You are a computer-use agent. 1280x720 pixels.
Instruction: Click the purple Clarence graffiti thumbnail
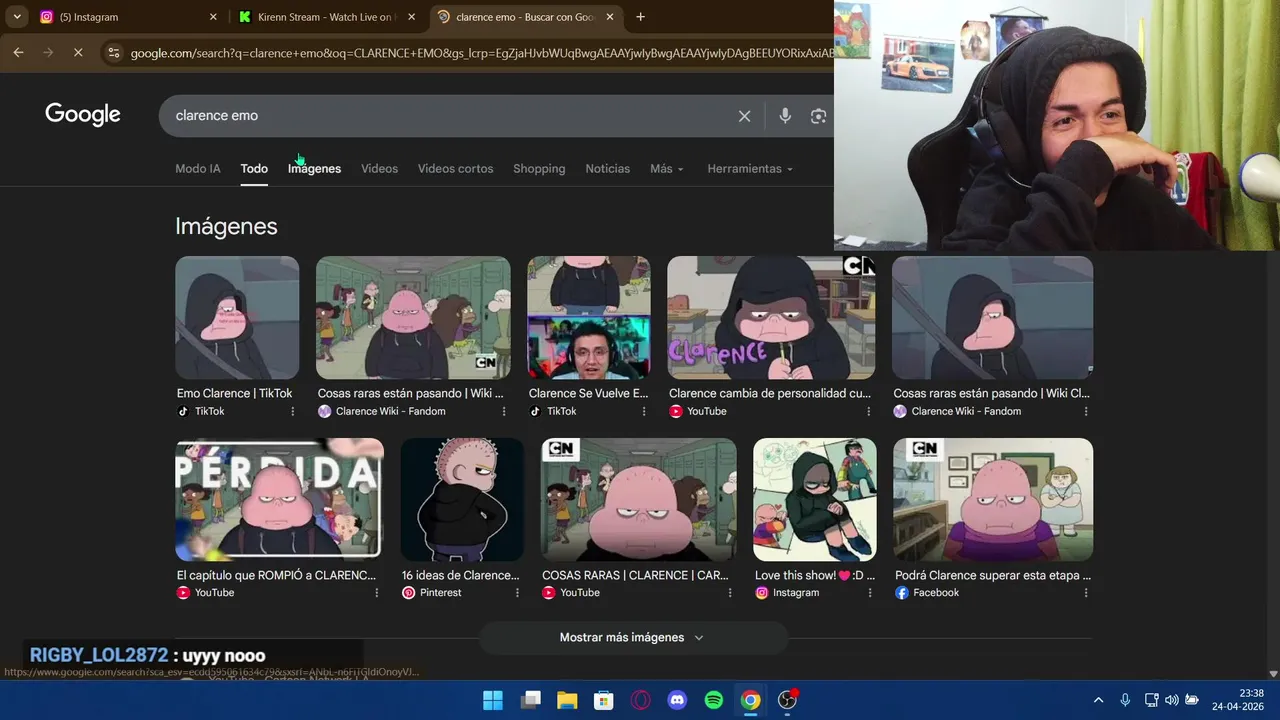(x=771, y=318)
